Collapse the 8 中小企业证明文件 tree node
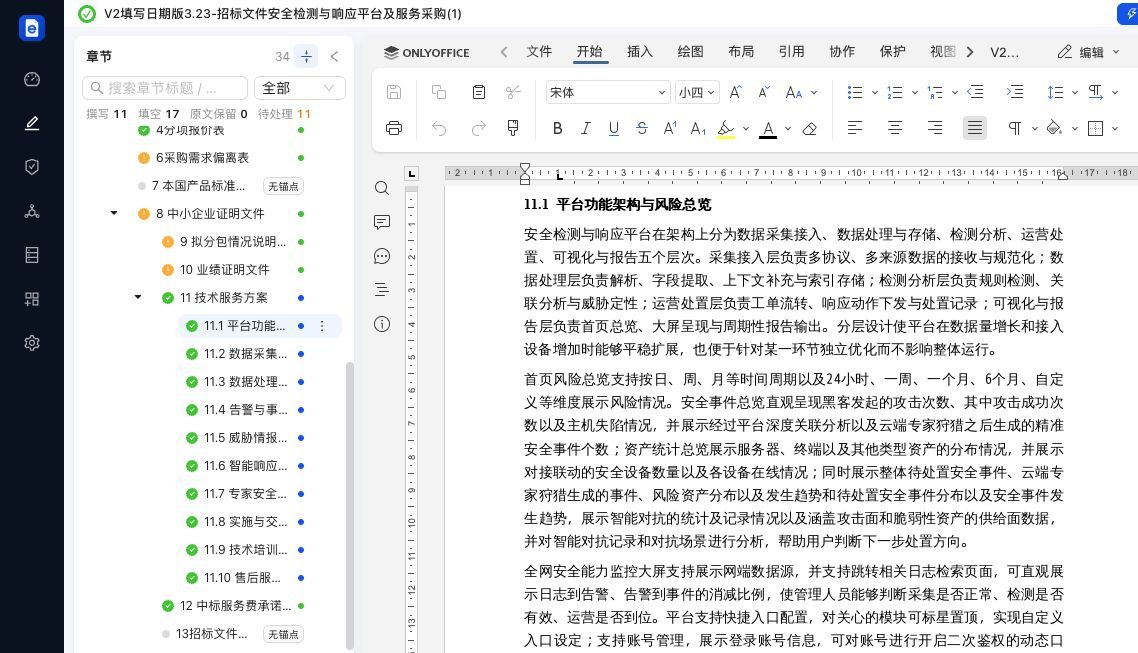This screenshot has width=1138, height=653. tap(114, 213)
